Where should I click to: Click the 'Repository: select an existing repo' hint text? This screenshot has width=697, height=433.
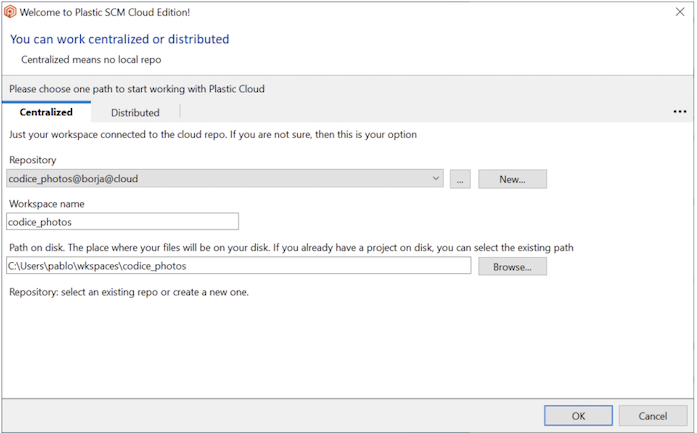tap(129, 292)
